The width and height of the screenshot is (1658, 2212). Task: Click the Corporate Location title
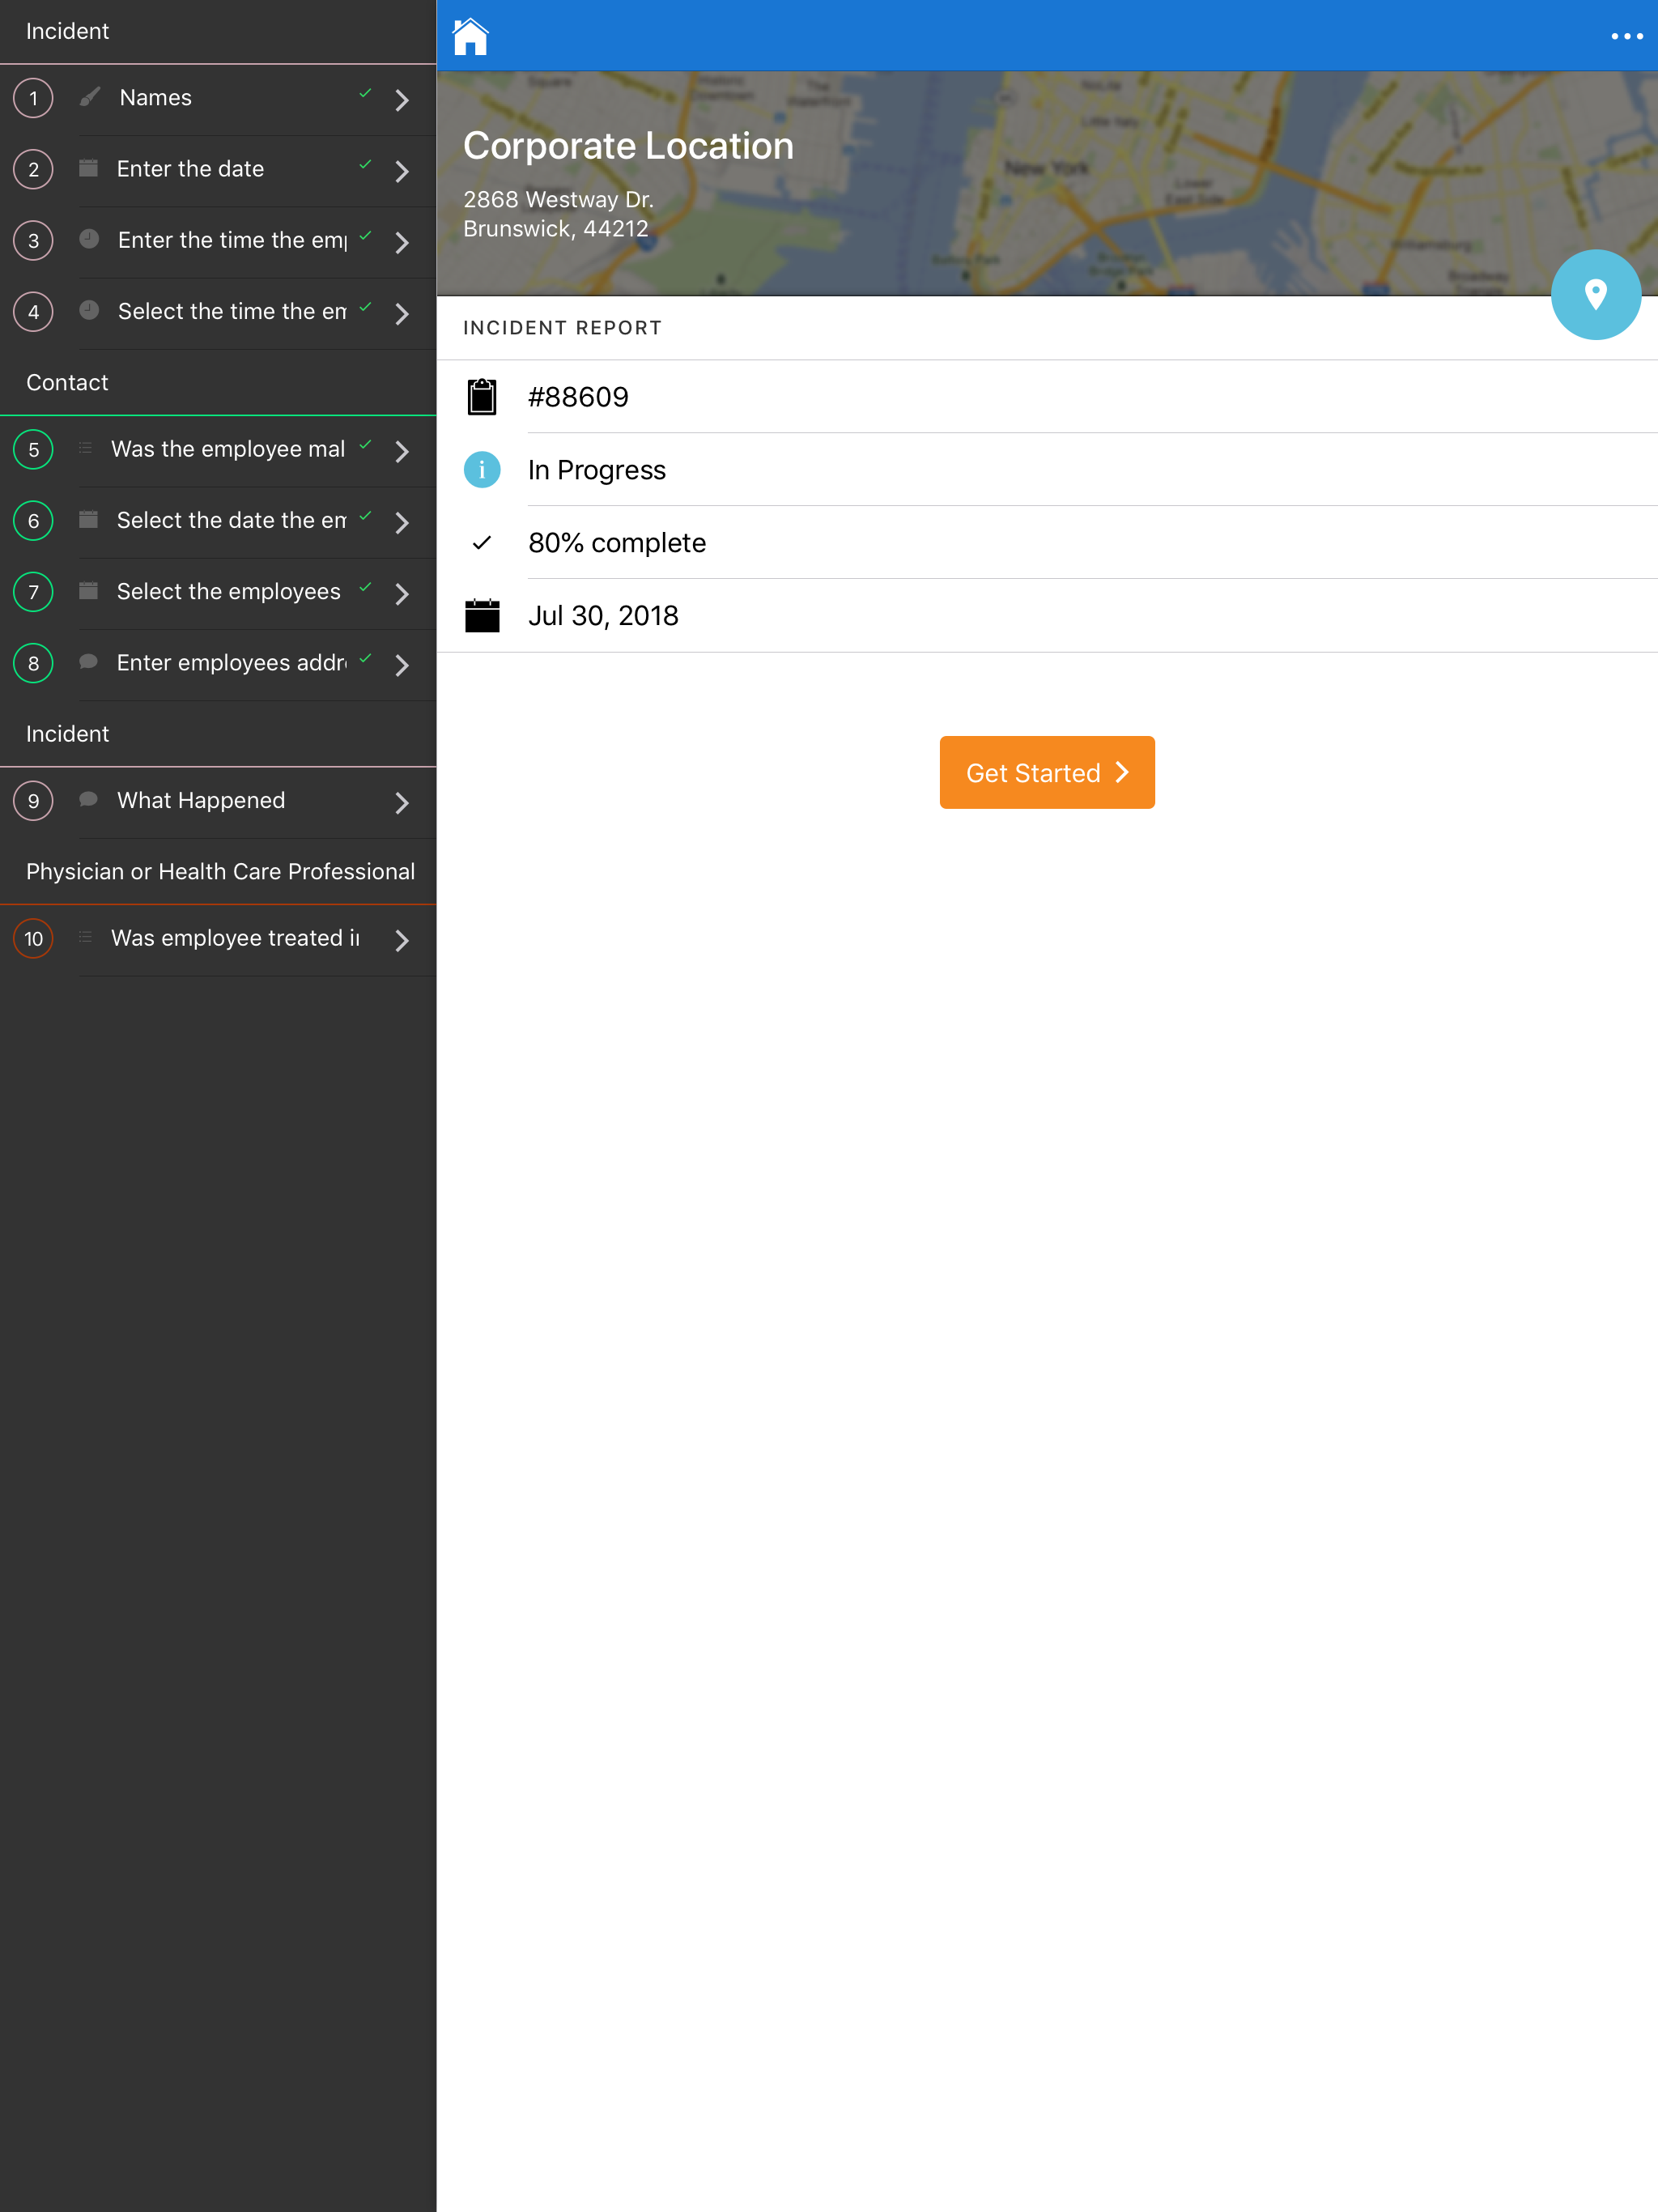click(628, 145)
